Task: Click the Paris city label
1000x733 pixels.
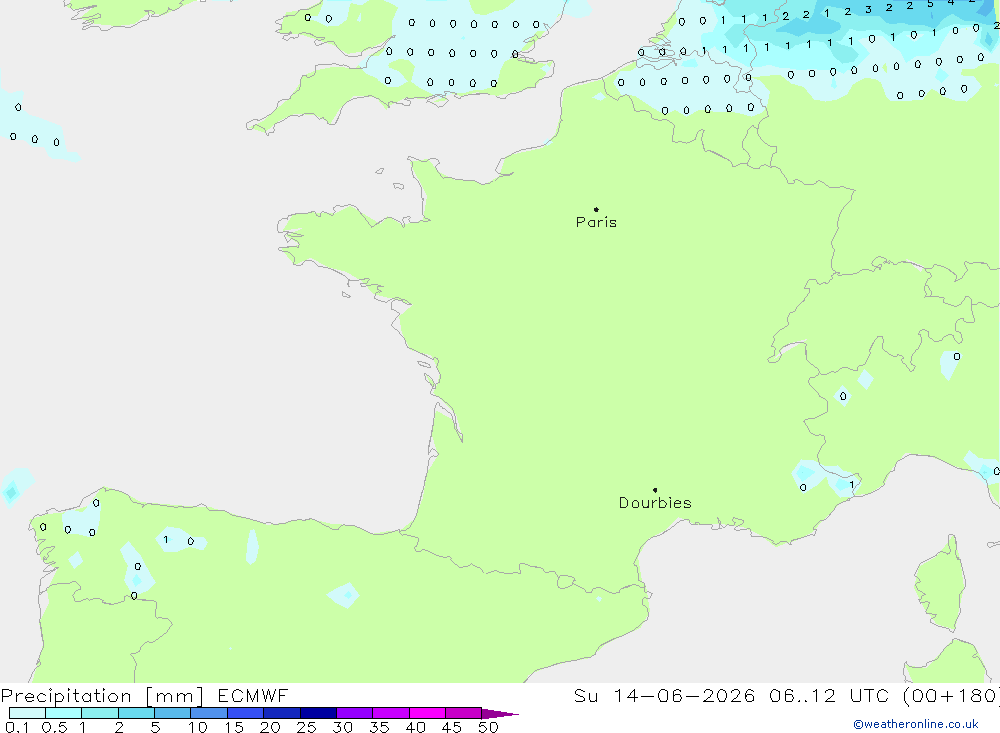Action: (596, 222)
